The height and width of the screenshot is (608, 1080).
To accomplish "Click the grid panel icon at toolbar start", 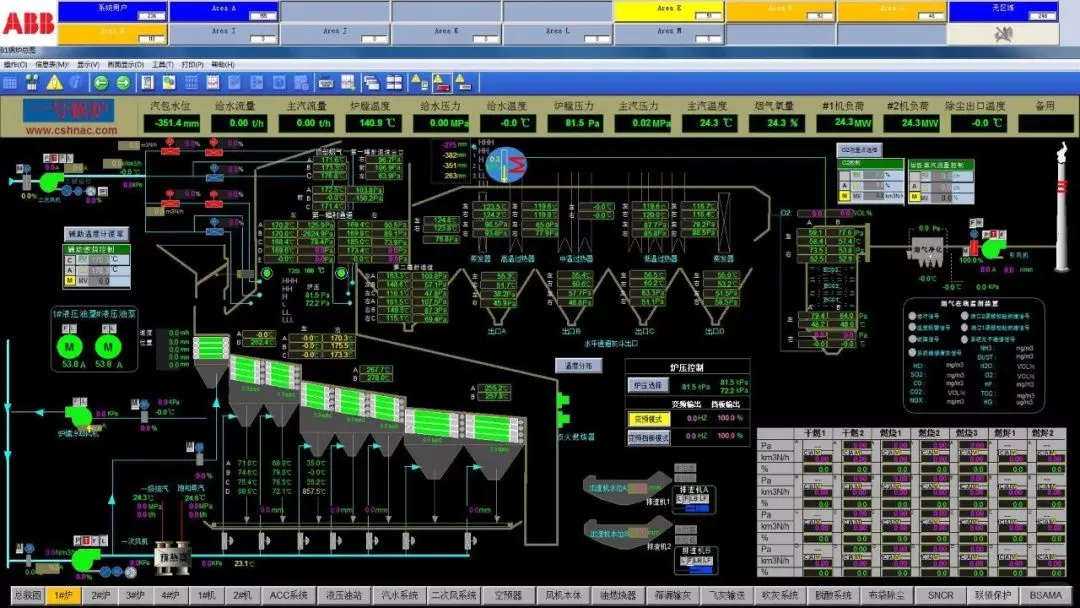I will 10,83.
